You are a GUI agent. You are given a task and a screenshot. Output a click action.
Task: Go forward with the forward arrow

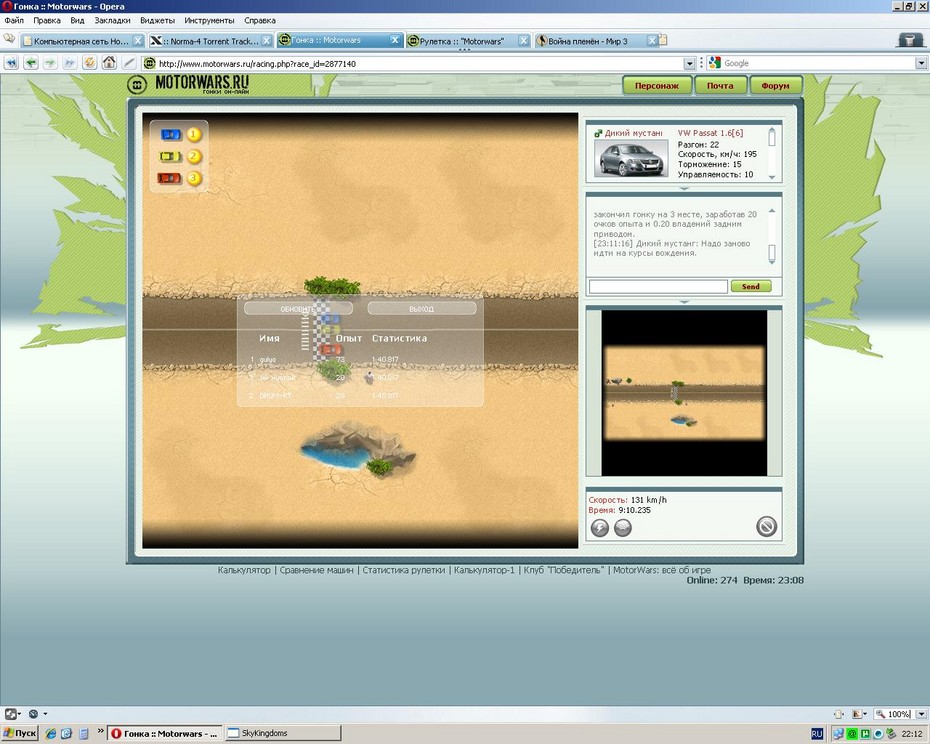tap(50, 63)
